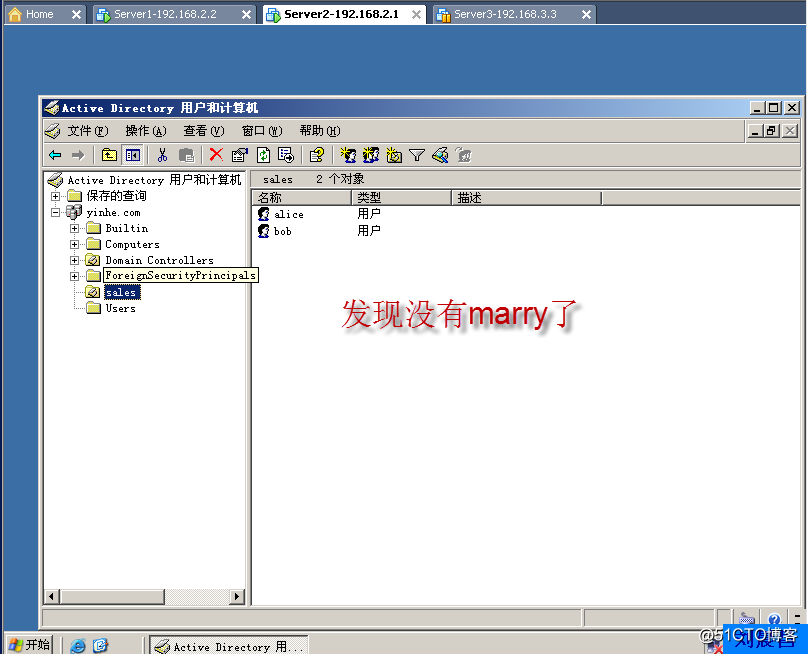Select the Computers folder
Viewport: 808px width, 654px height.
click(x=132, y=244)
